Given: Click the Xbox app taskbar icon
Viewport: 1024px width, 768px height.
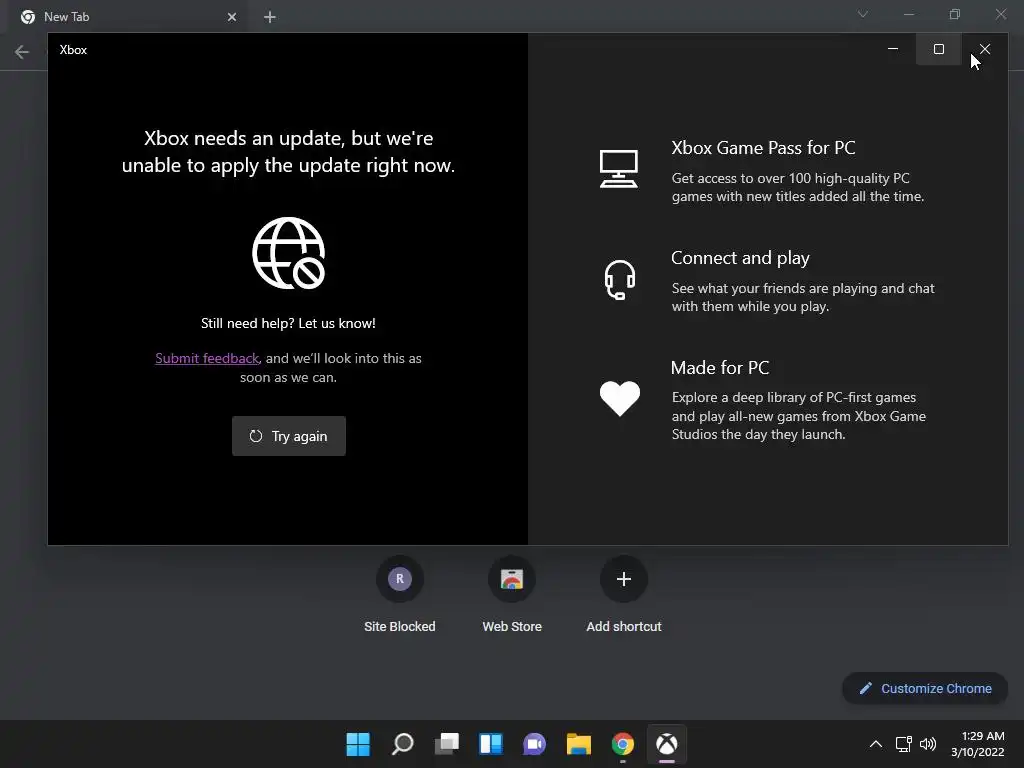Looking at the screenshot, I should pyautogui.click(x=667, y=744).
